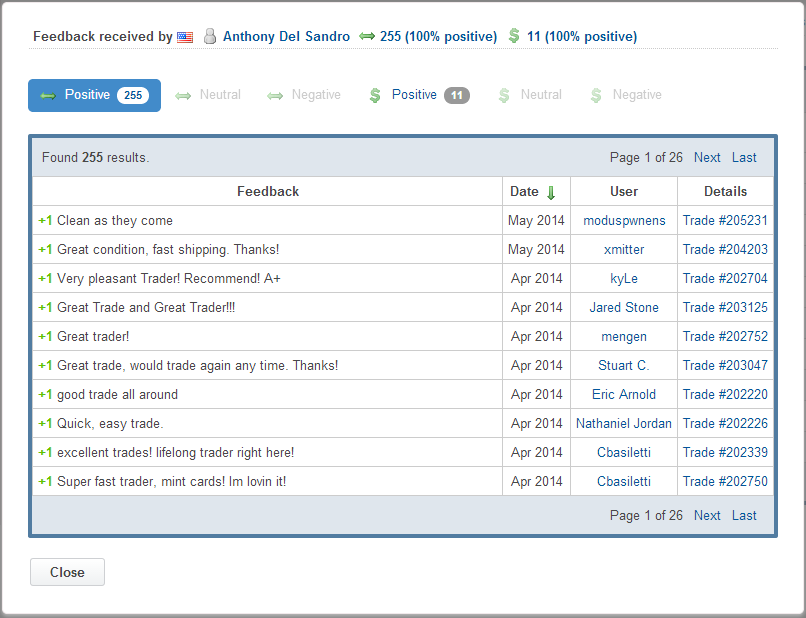View Nathaniel Jordan's profile
This screenshot has height=618, width=806.
pyautogui.click(x=624, y=423)
